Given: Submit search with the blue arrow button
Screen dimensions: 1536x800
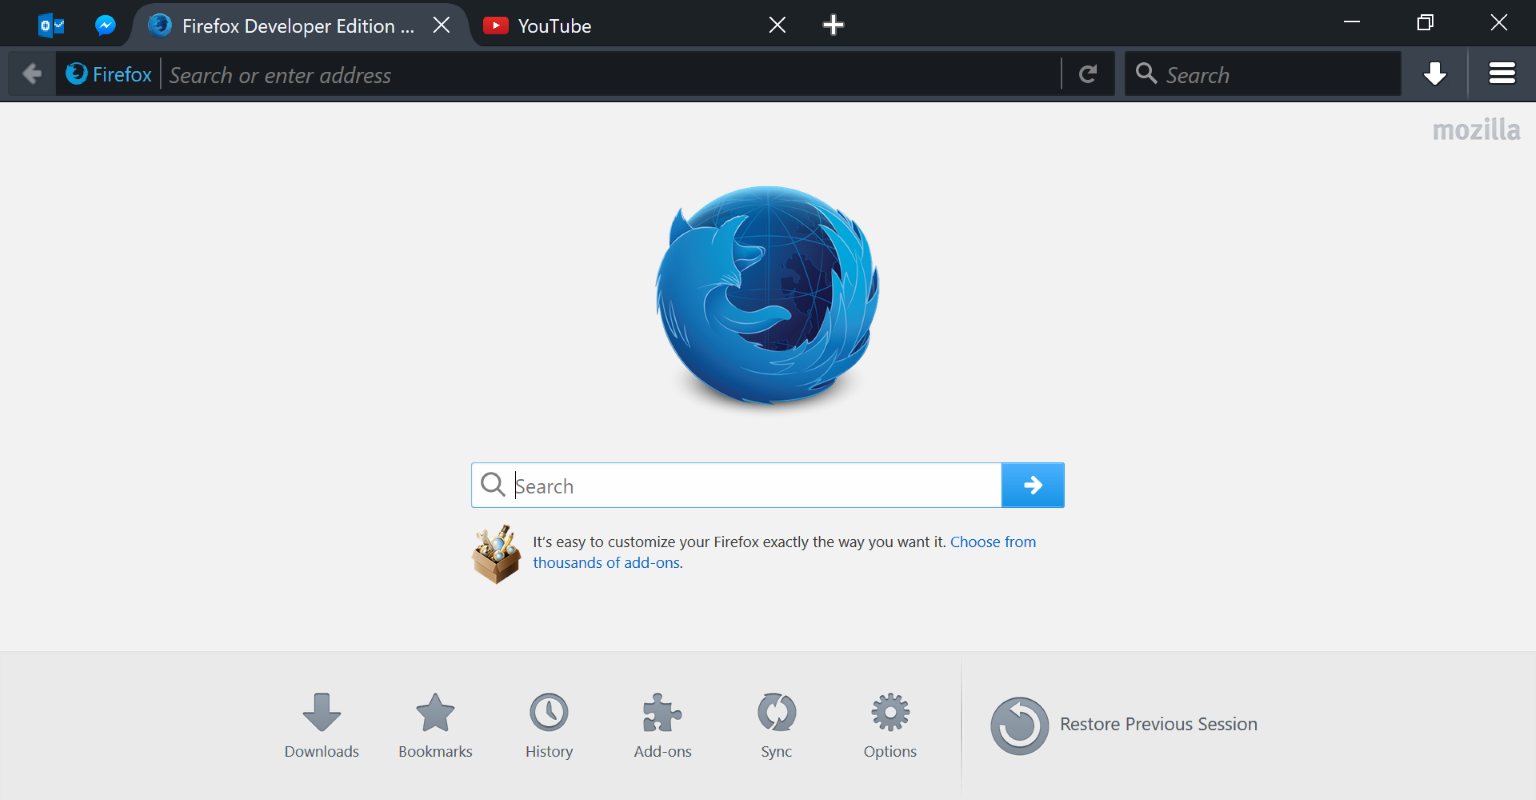Looking at the screenshot, I should (x=1032, y=485).
